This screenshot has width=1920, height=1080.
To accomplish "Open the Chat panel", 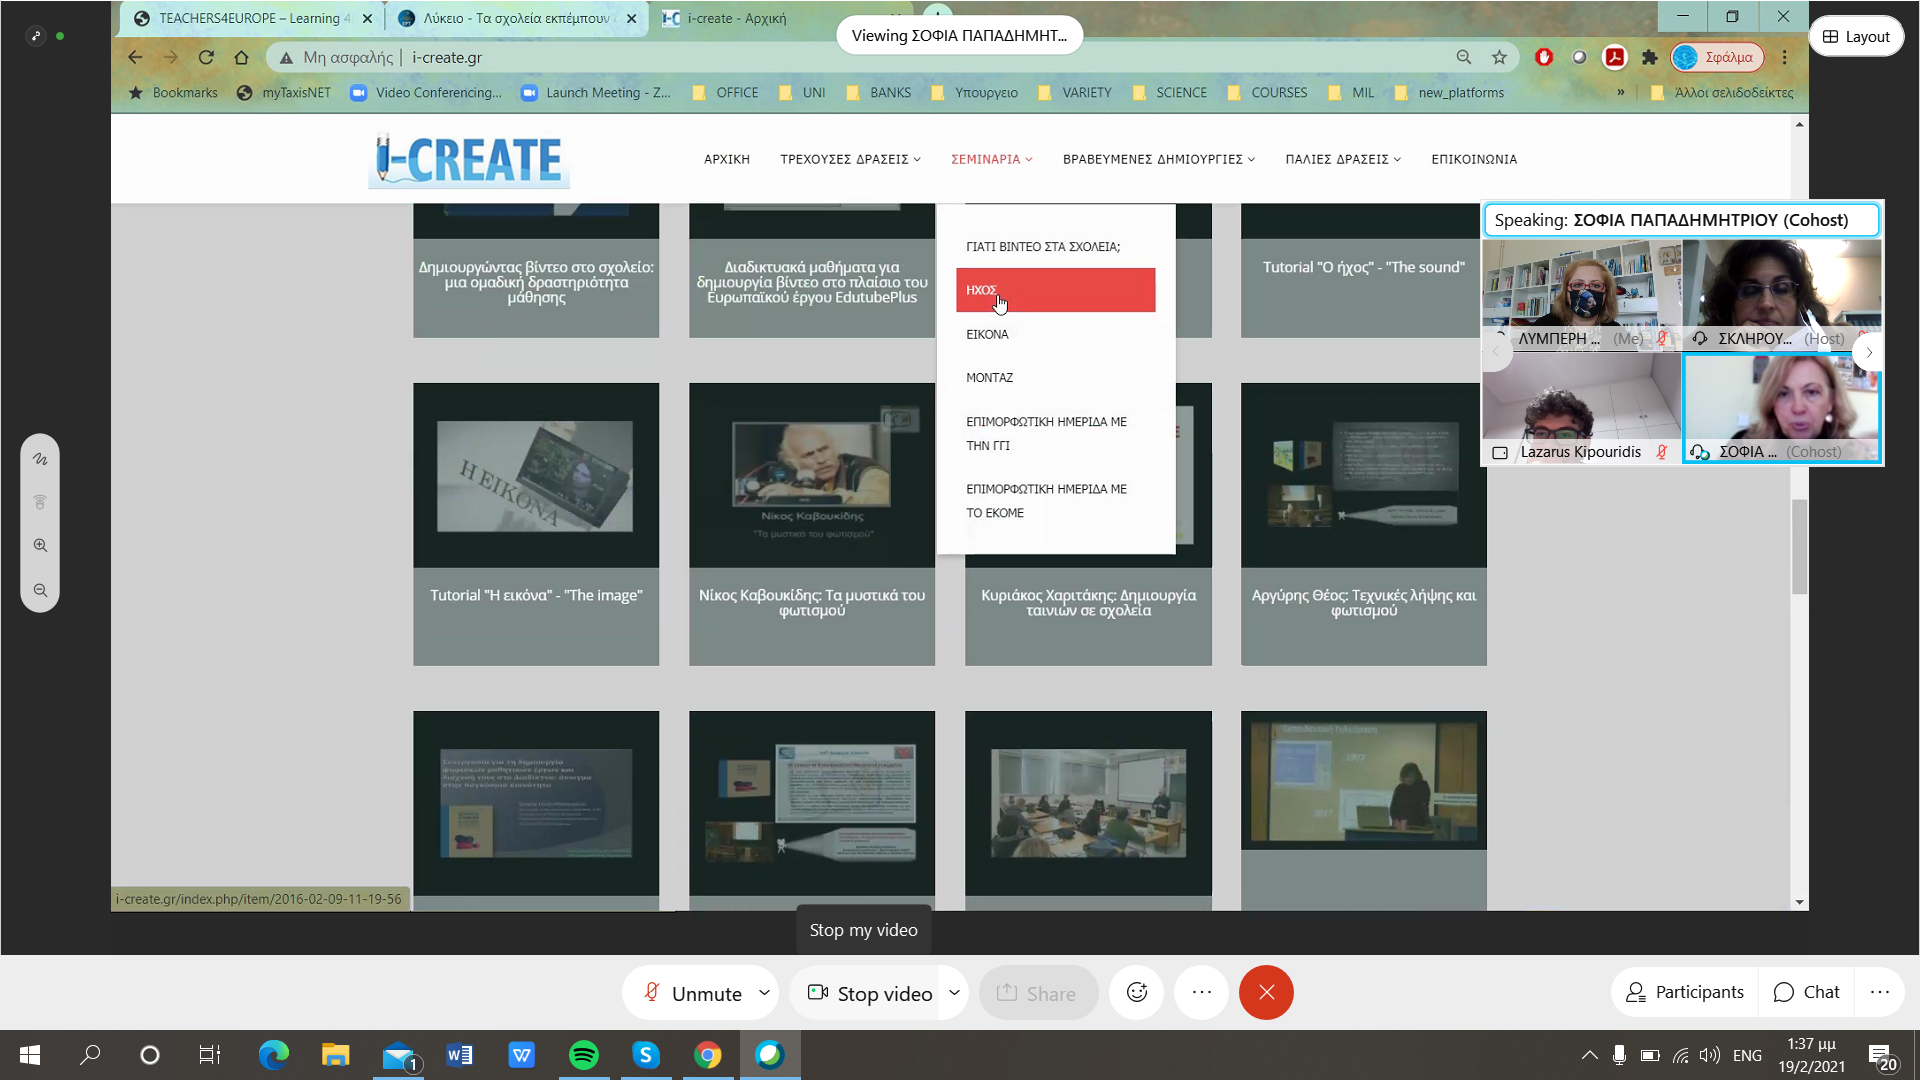I will (1806, 992).
